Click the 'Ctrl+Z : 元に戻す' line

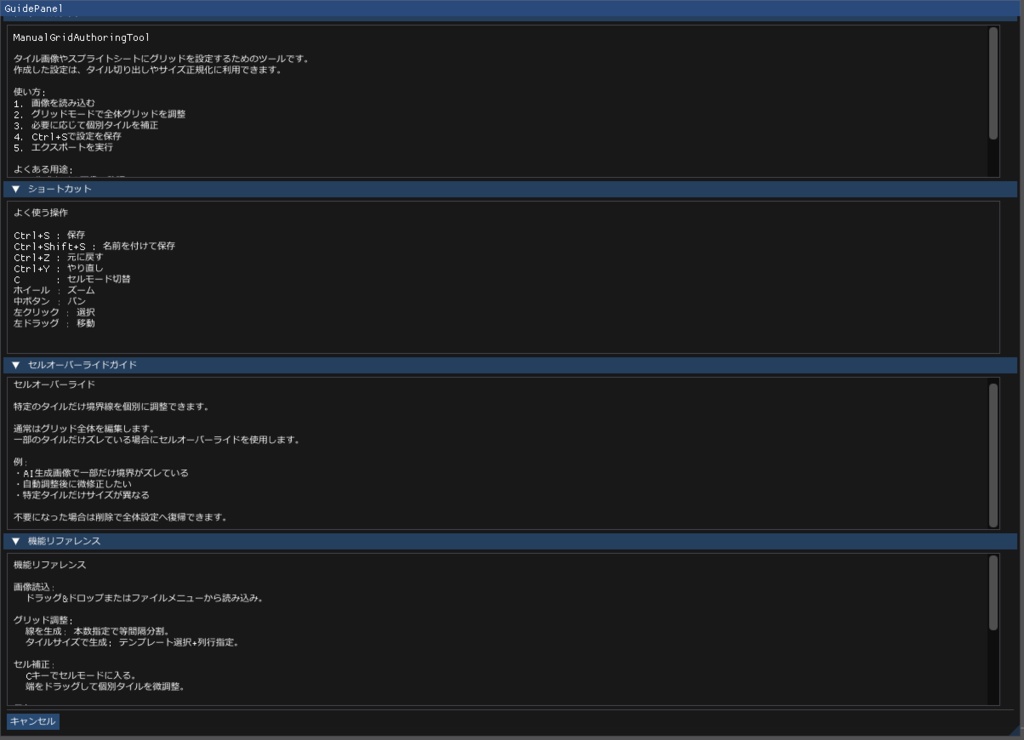(58, 257)
